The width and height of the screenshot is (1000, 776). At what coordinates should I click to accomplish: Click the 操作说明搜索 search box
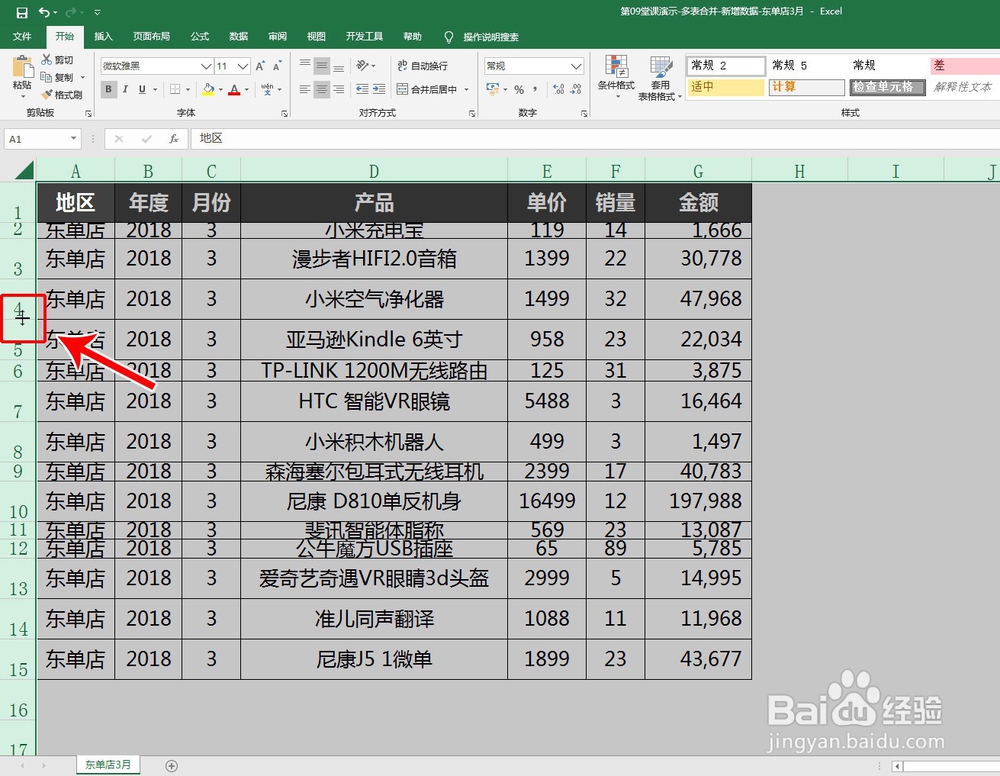point(490,37)
